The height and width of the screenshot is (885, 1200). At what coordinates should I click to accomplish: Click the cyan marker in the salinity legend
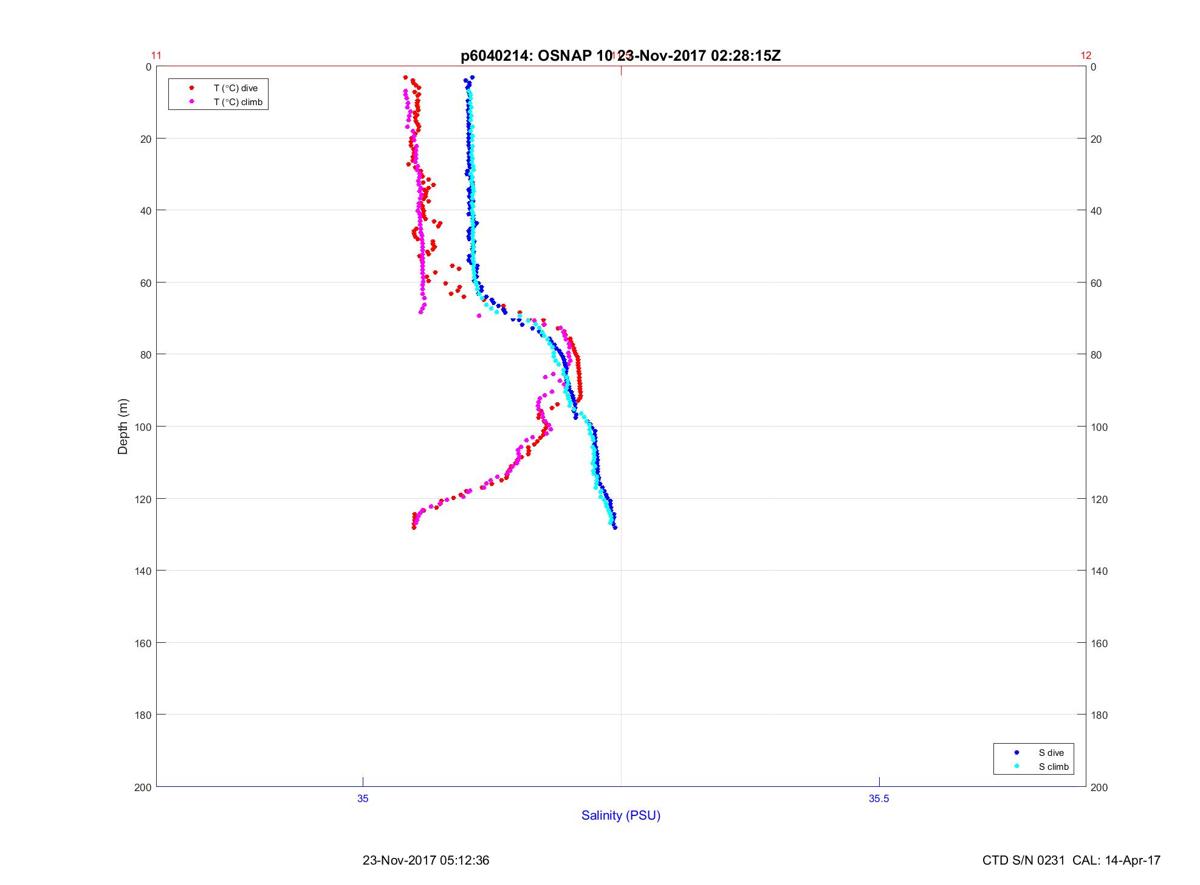click(x=1016, y=766)
